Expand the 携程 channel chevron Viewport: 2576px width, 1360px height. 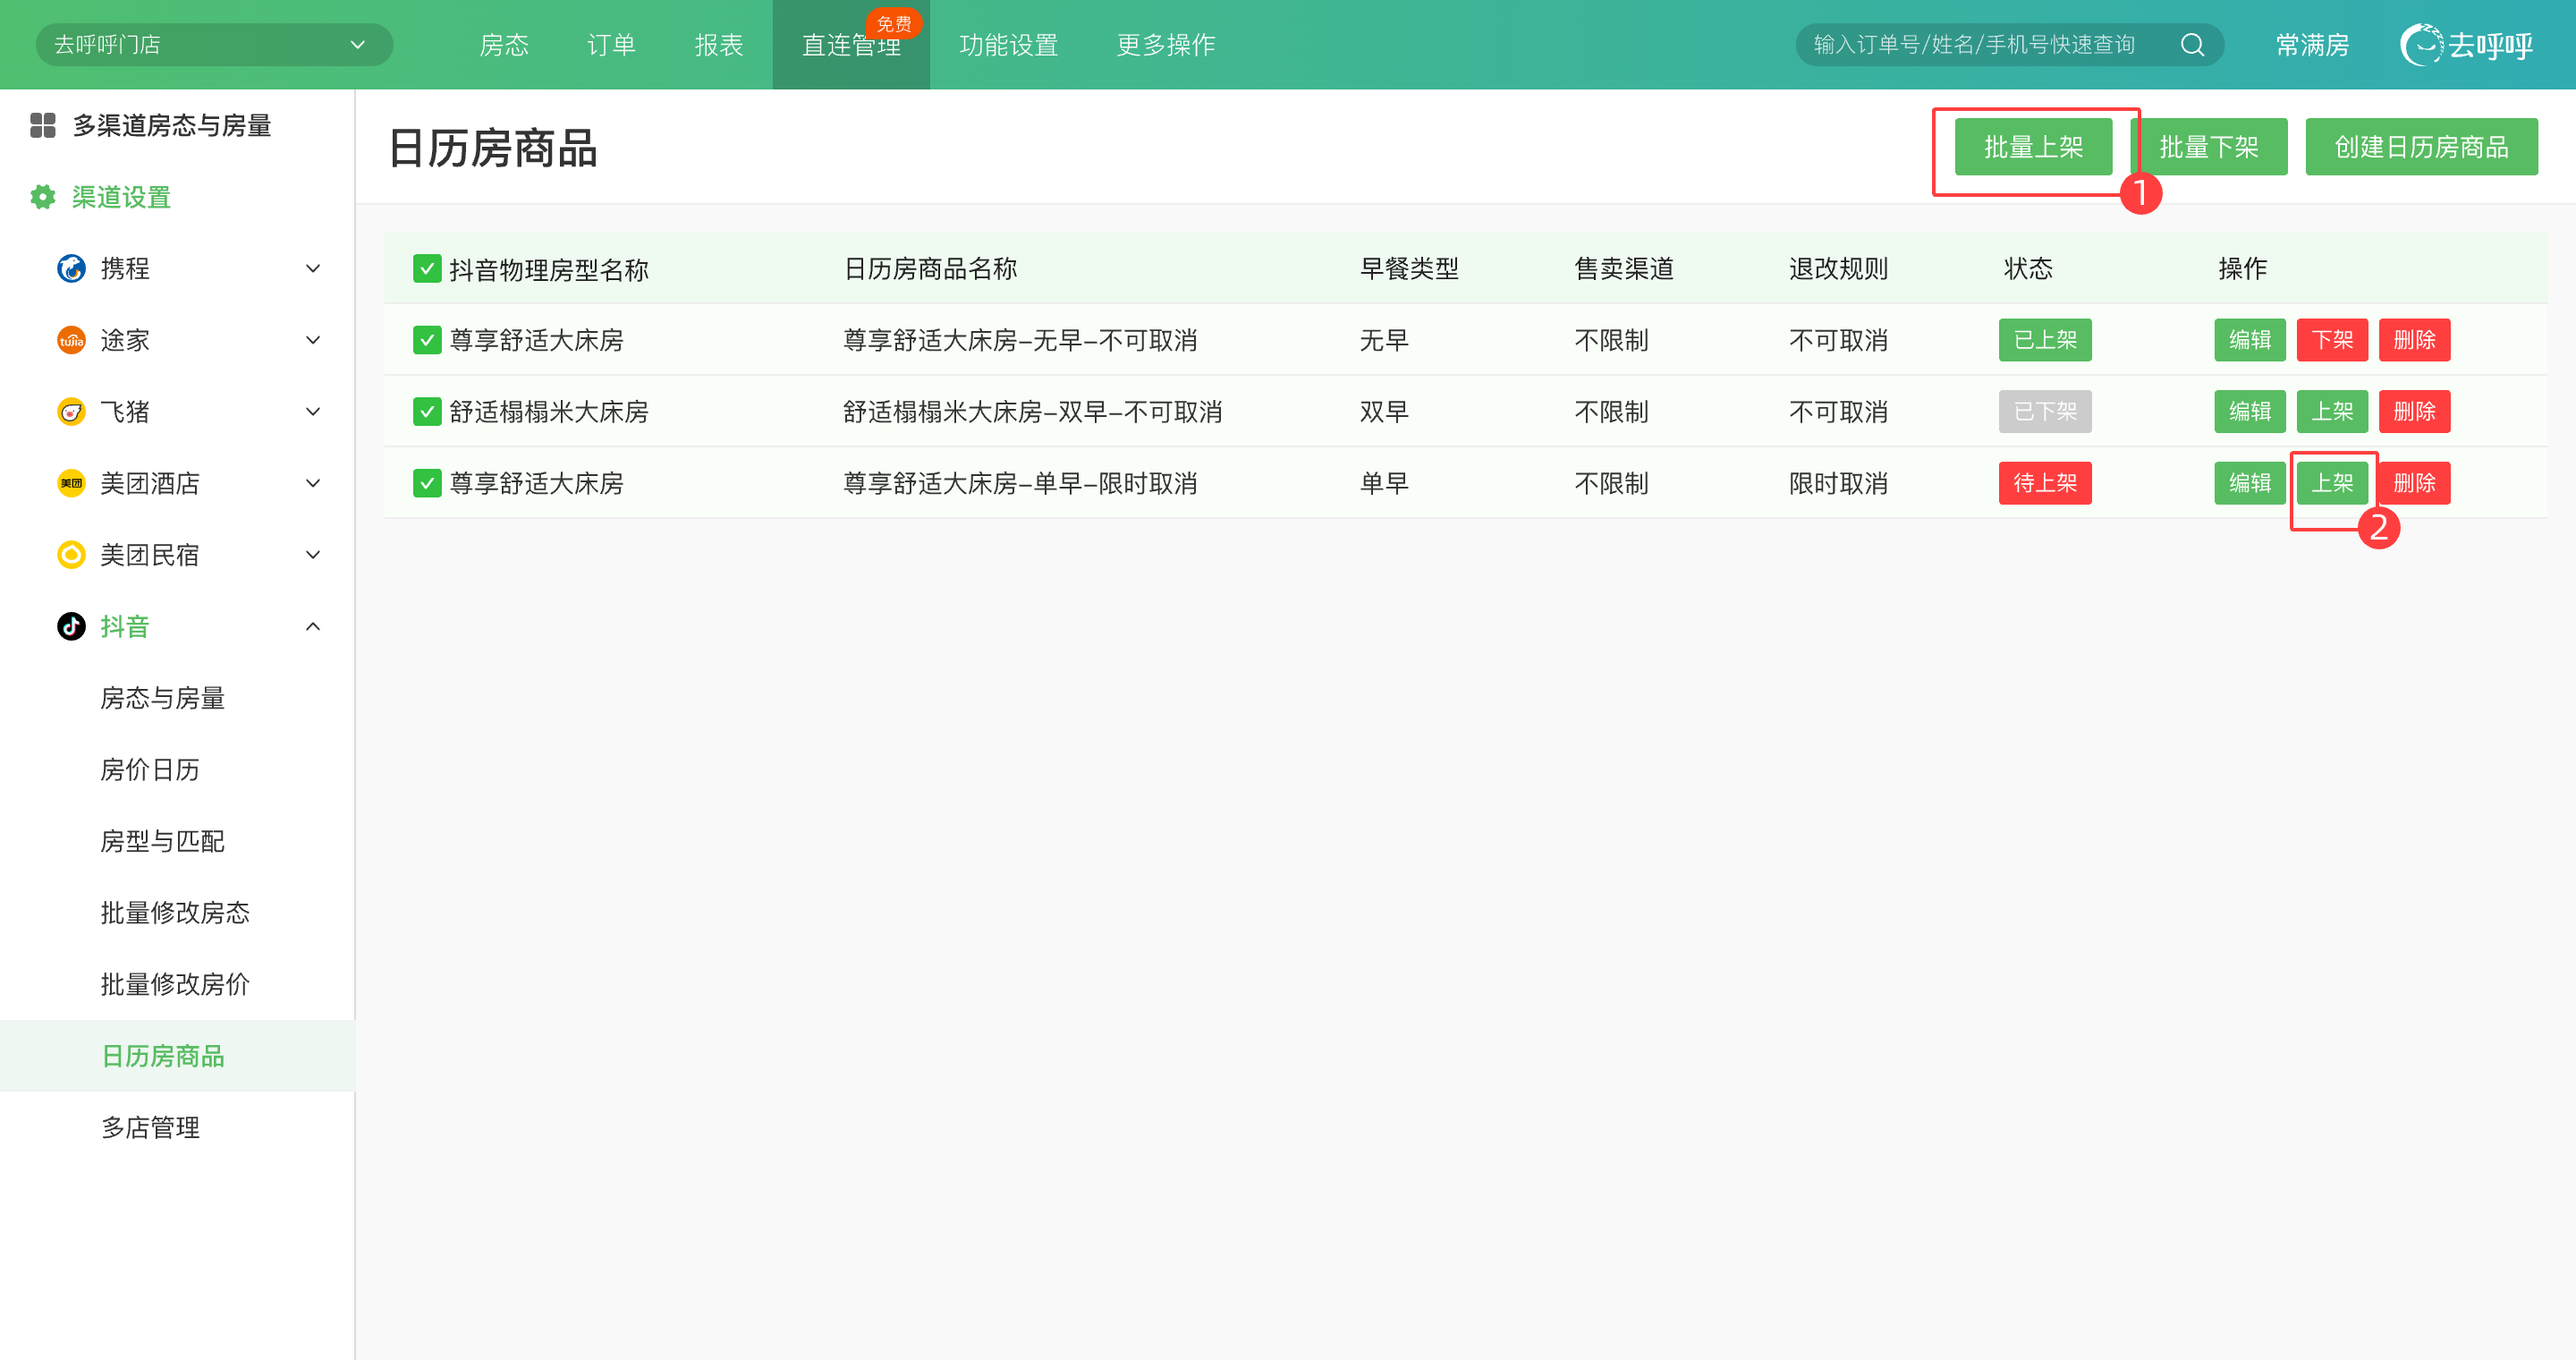point(313,268)
